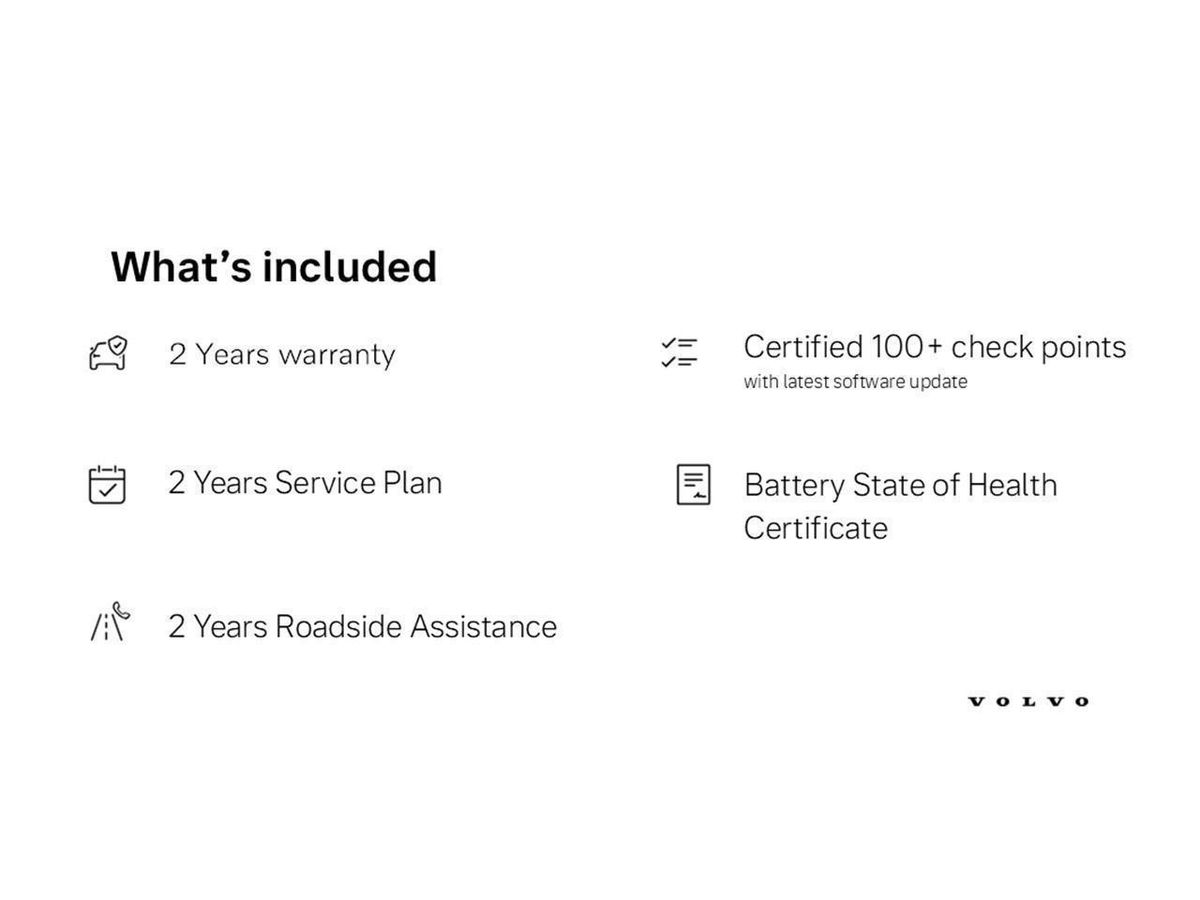Viewport: 1200px width, 900px height.
Task: Select the calendar checkmark Service Plan icon
Action: pos(107,484)
